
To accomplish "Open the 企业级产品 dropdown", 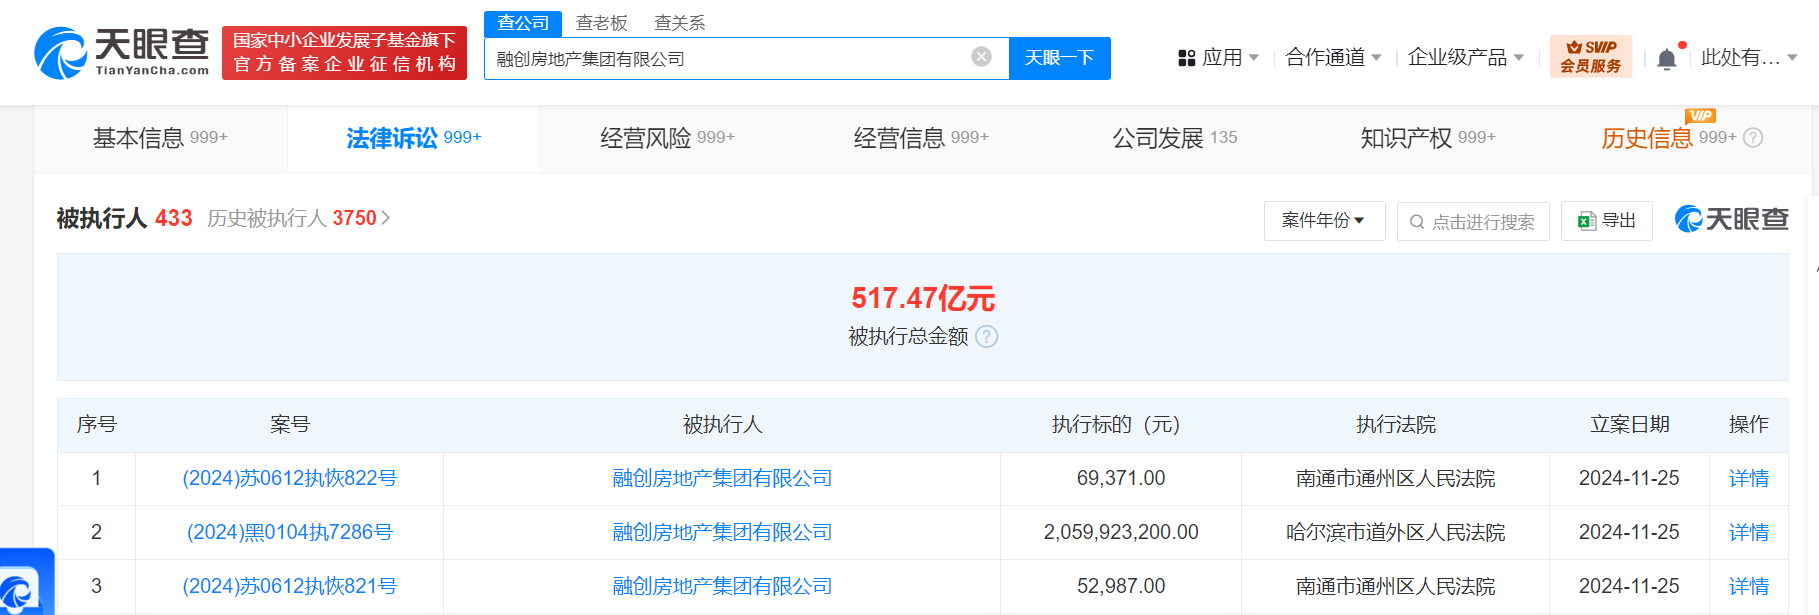I will 1465,58.
